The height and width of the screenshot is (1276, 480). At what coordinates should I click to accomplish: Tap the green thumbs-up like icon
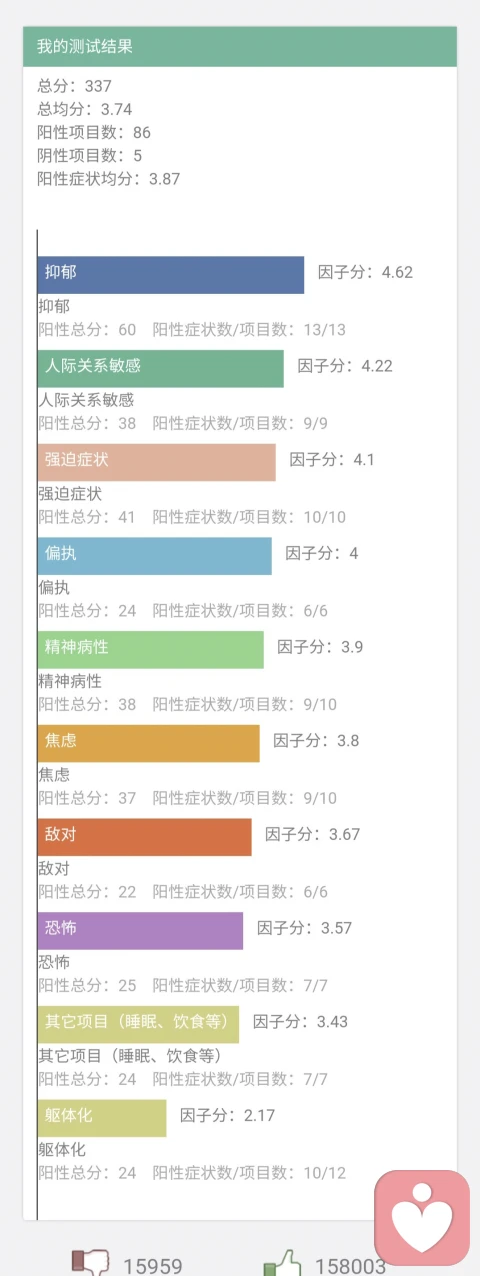(x=282, y=1263)
